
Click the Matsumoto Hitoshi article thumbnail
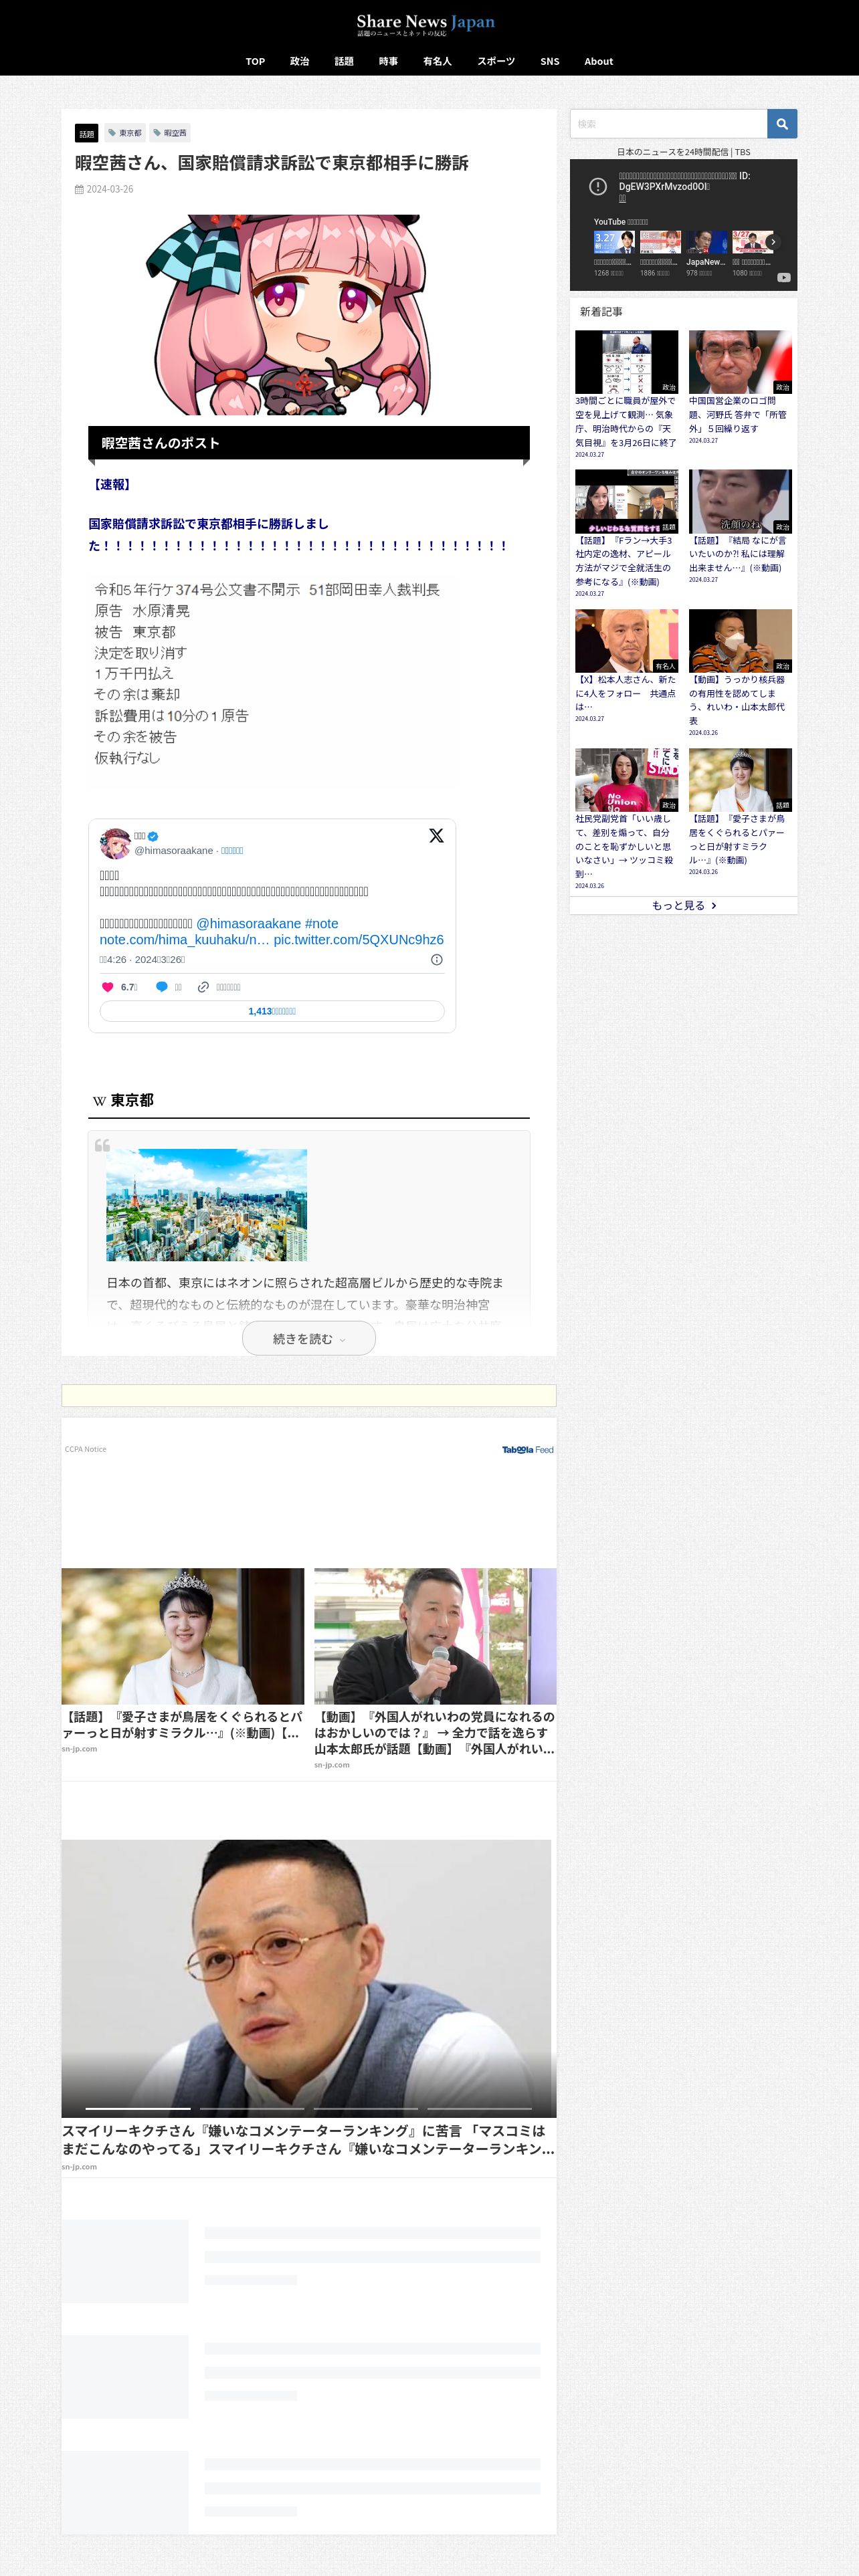point(626,641)
